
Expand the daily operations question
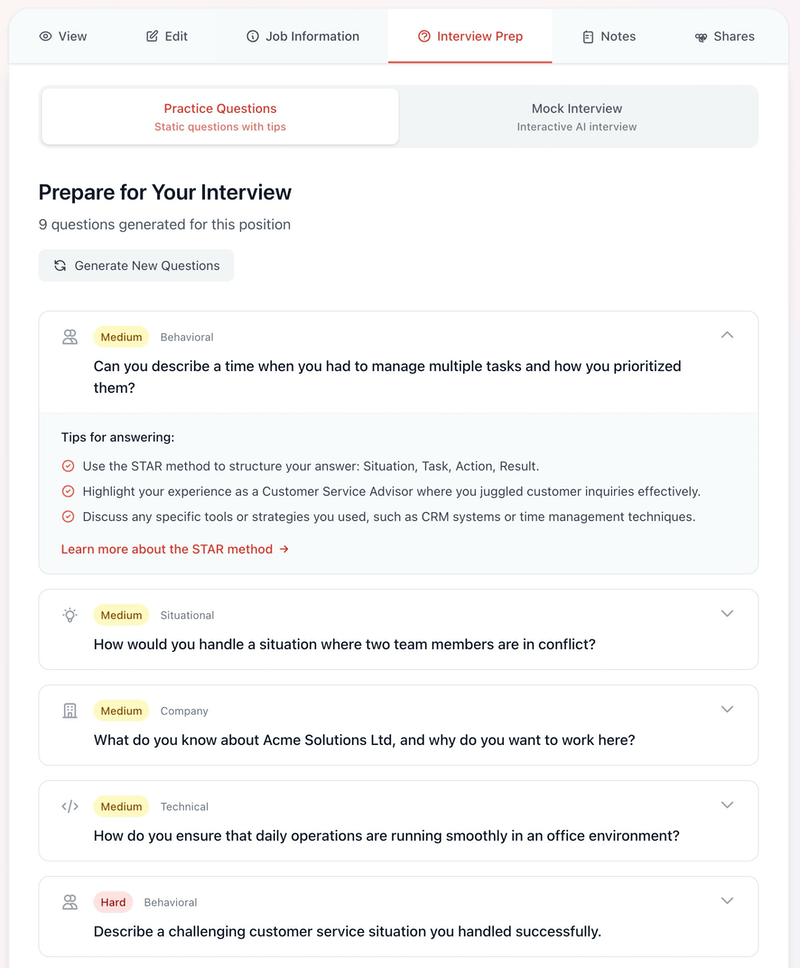[x=727, y=805]
